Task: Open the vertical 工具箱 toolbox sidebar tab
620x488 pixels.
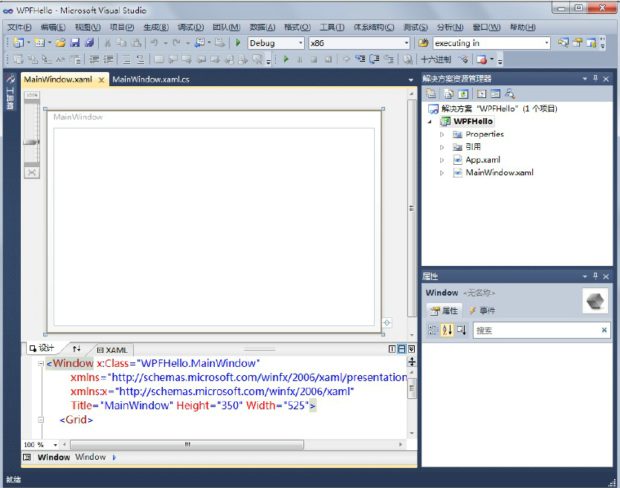Action: point(11,93)
